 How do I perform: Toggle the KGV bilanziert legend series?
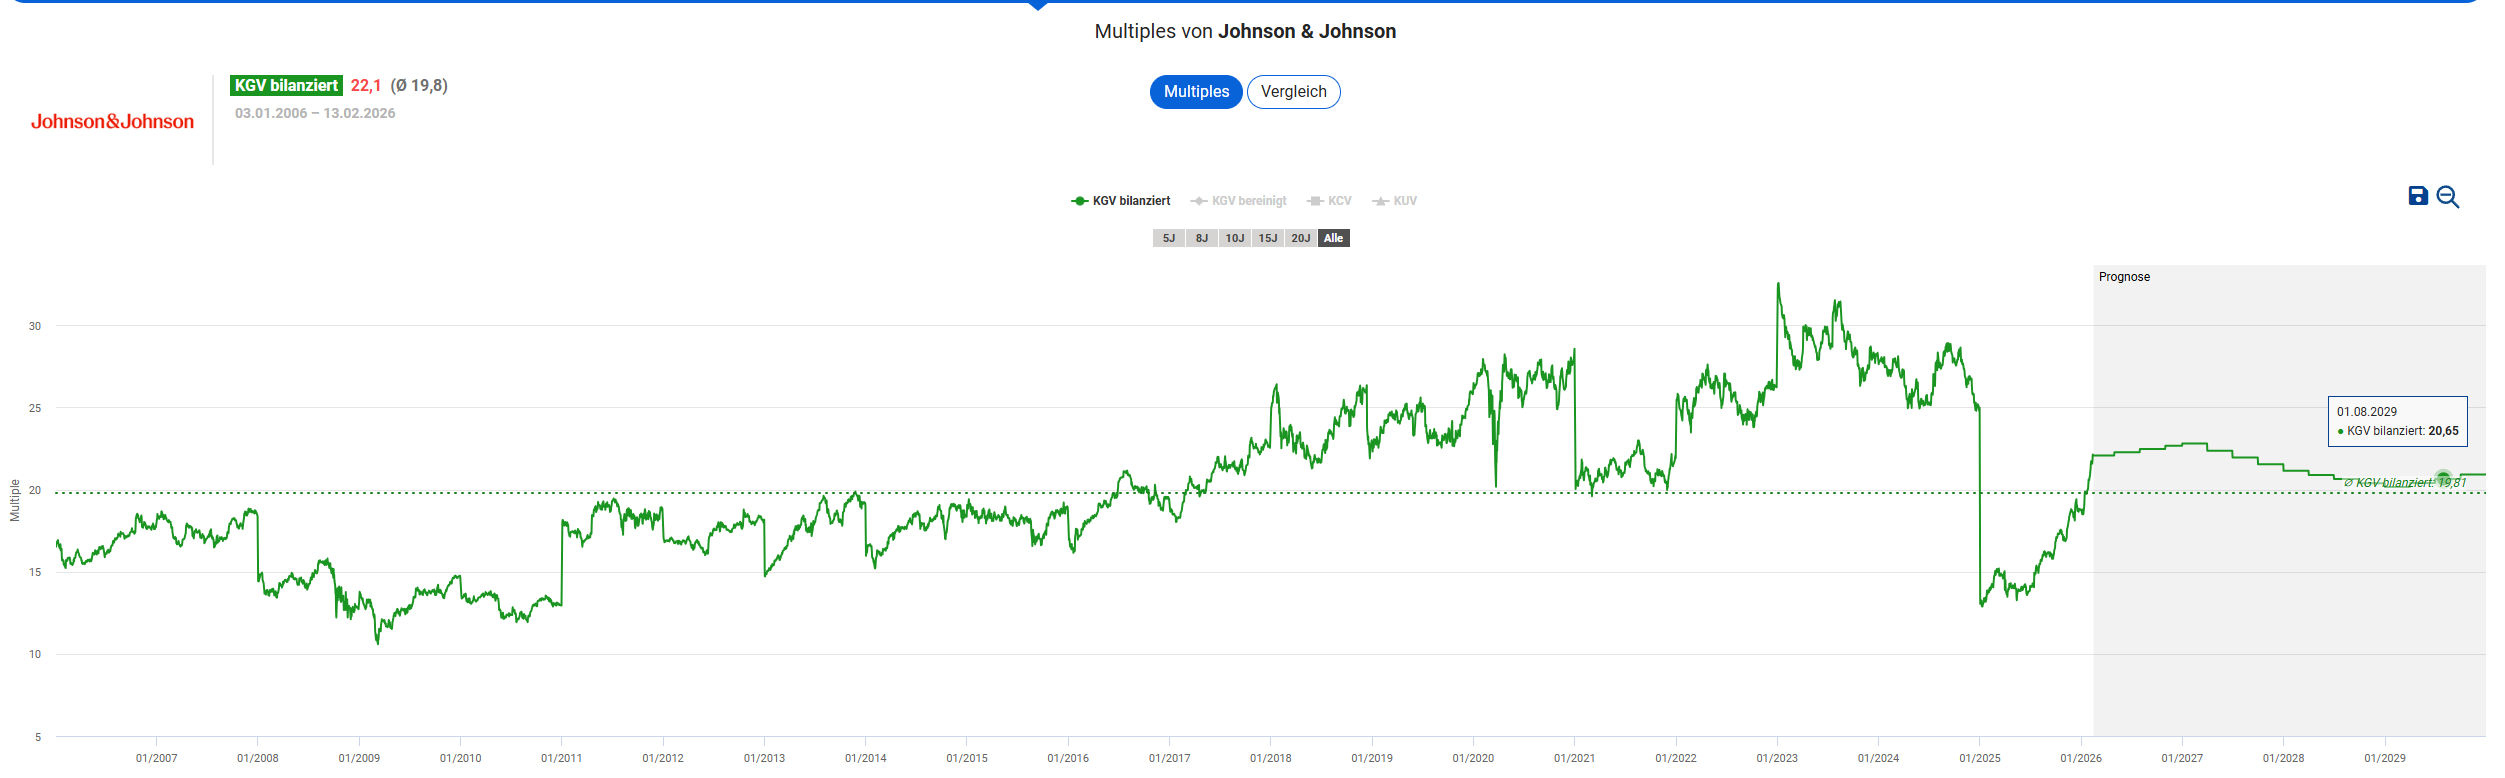coord(1121,201)
